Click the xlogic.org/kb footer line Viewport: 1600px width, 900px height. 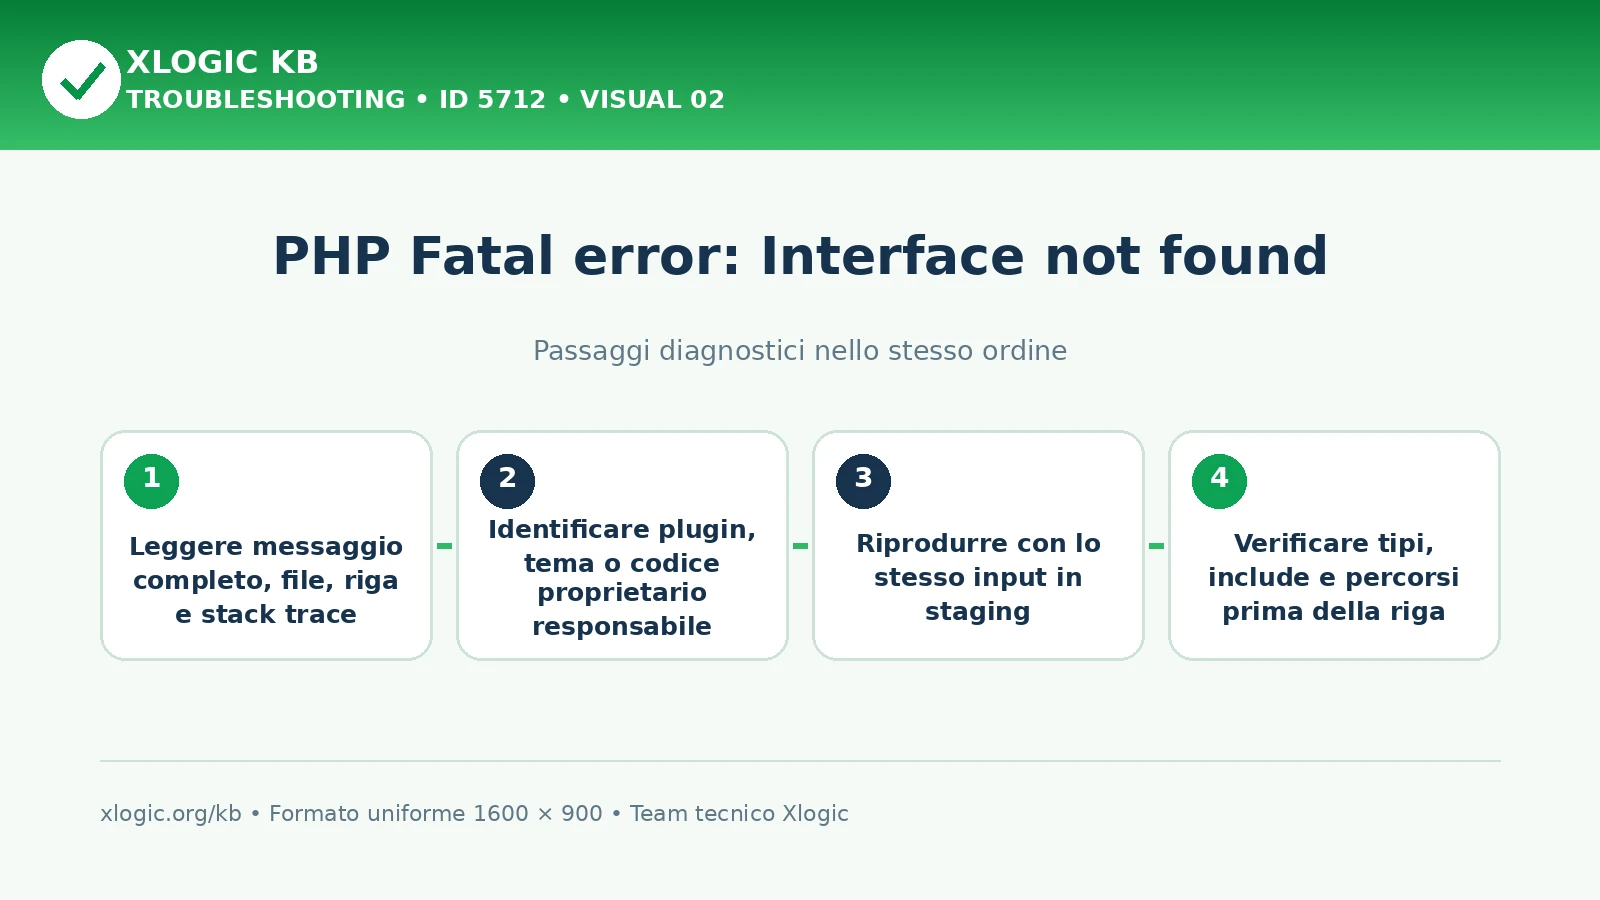474,814
